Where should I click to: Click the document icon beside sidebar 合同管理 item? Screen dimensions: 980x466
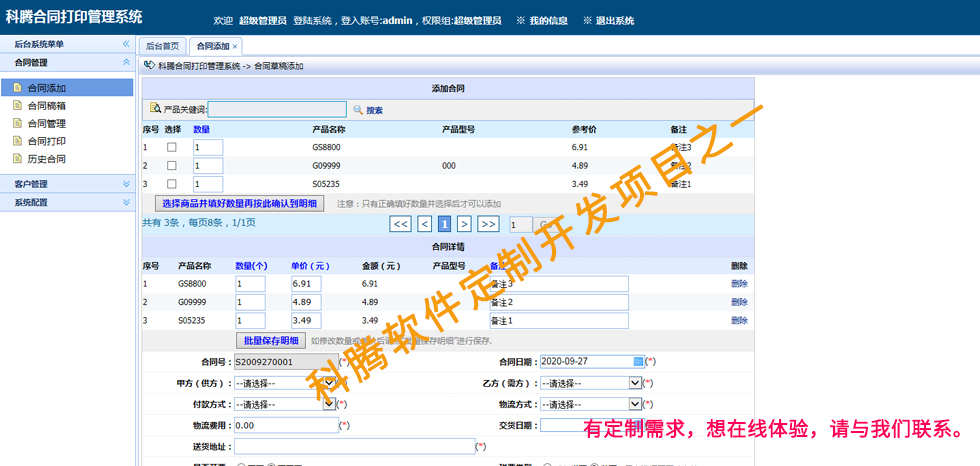[18, 124]
